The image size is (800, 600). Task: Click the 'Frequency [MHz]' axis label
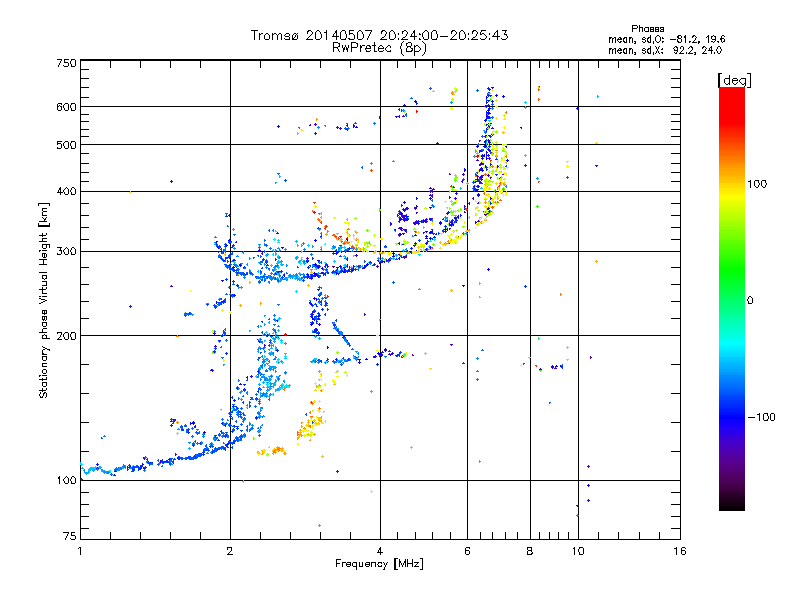[379, 564]
